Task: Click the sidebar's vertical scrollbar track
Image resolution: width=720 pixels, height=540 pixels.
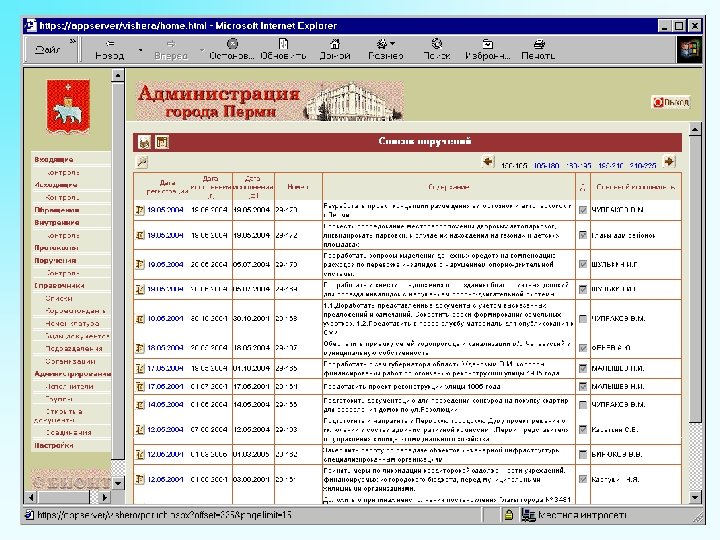Action: [118, 467]
